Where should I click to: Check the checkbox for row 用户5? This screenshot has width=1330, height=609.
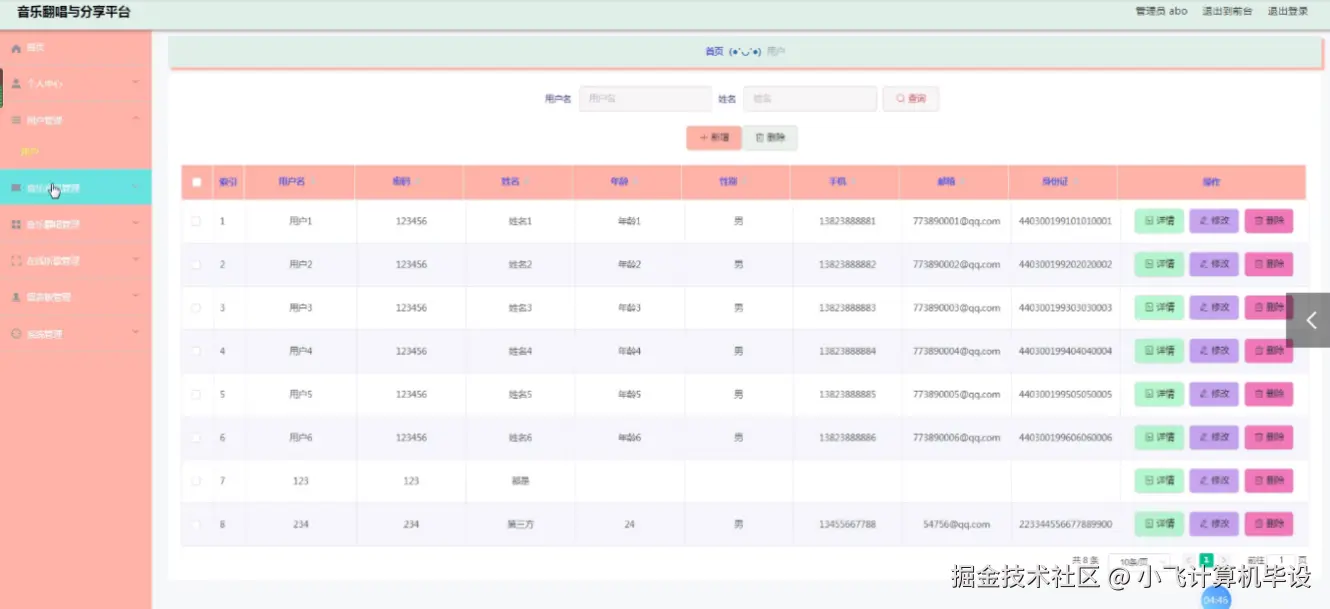196,394
